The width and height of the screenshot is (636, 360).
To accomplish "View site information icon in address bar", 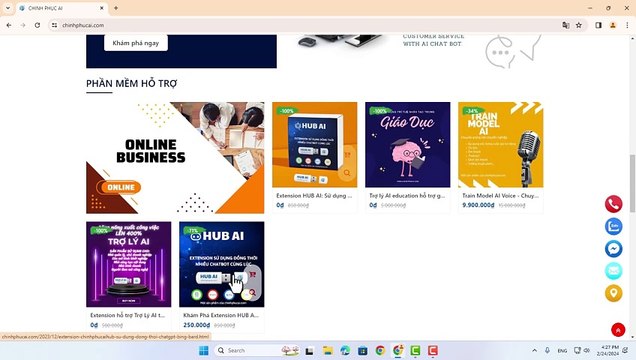I will 54,25.
